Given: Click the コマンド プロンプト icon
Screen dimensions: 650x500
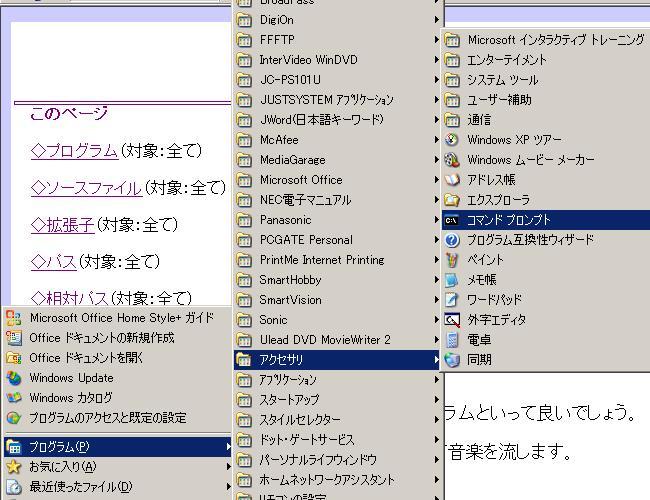Looking at the screenshot, I should point(452,220).
